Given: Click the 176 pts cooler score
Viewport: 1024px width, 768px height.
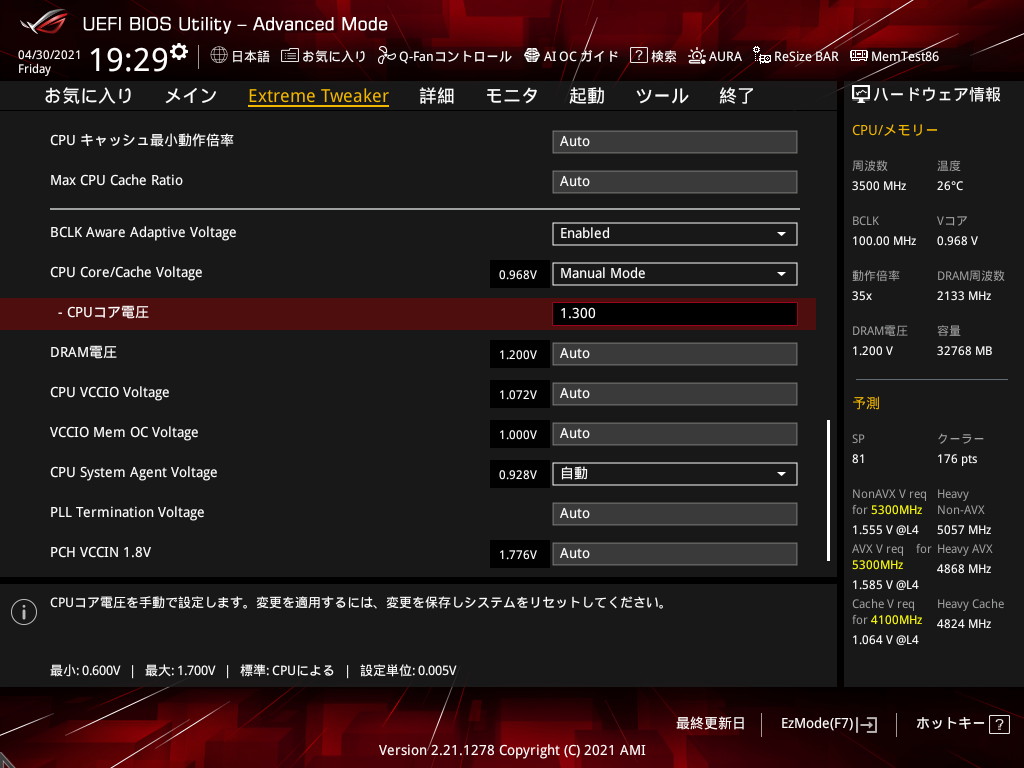Looking at the screenshot, I should point(957,459).
